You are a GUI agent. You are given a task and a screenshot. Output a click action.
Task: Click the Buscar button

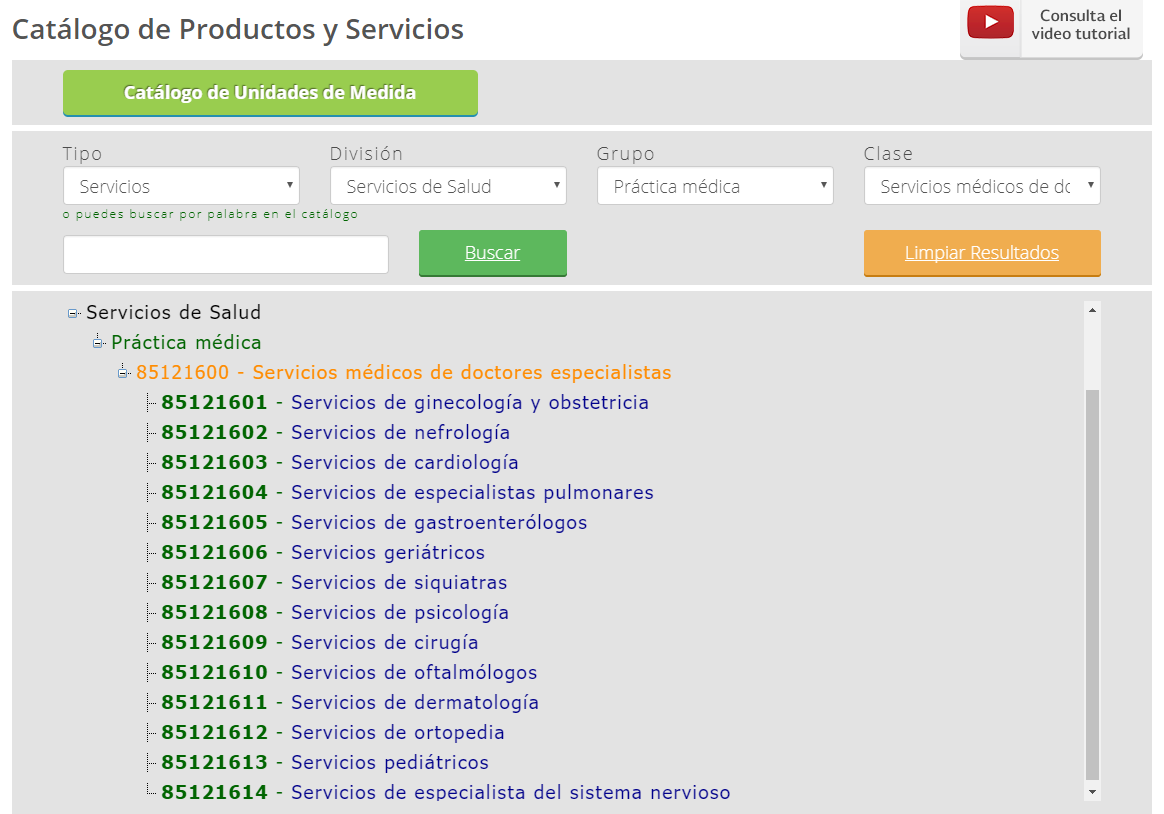click(x=492, y=253)
